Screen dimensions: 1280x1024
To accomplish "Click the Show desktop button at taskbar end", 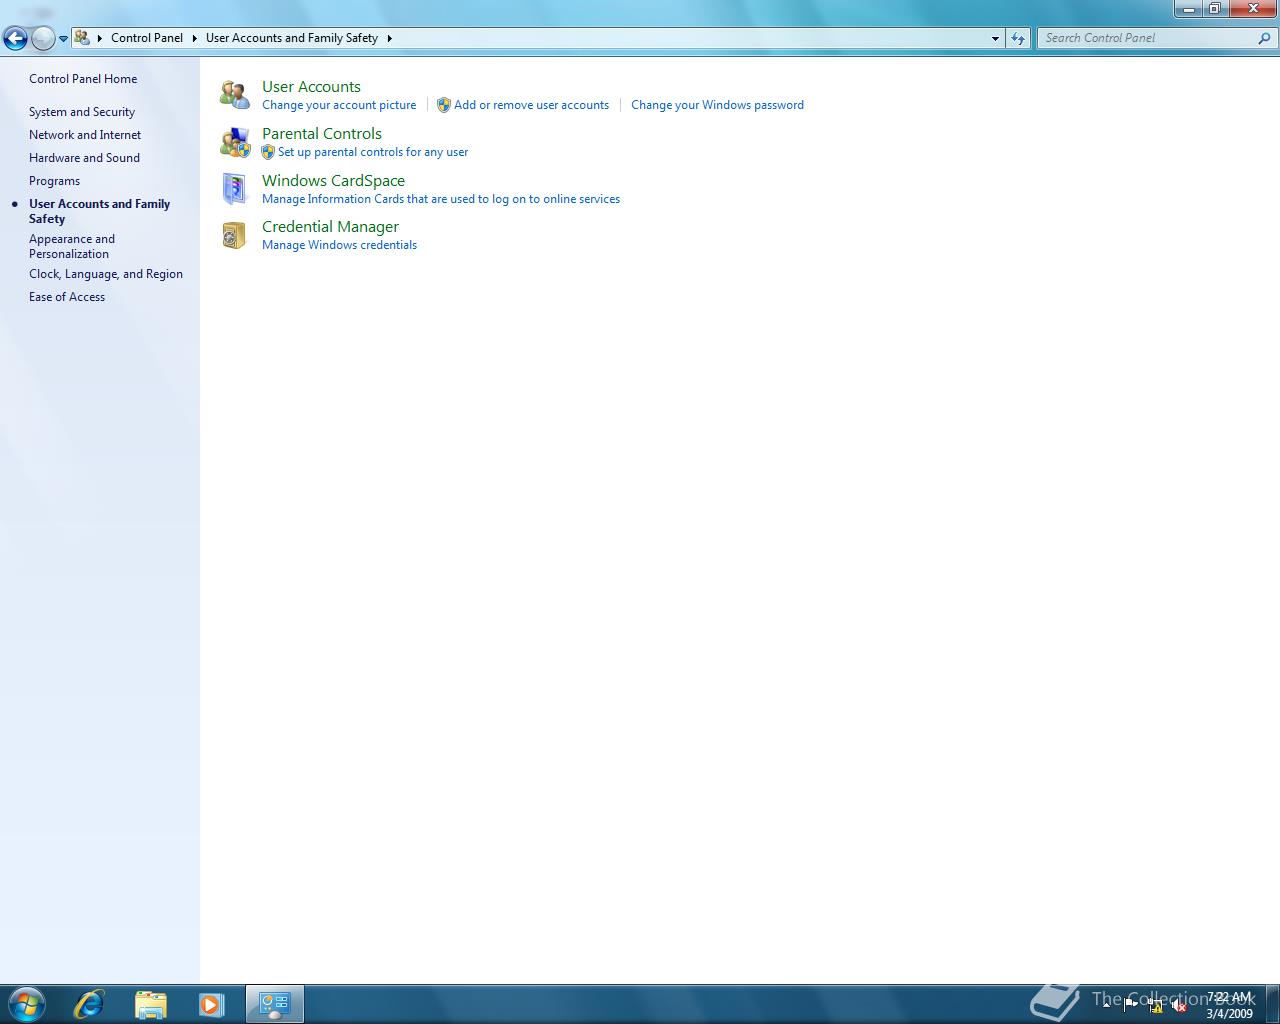I will (1272, 1004).
